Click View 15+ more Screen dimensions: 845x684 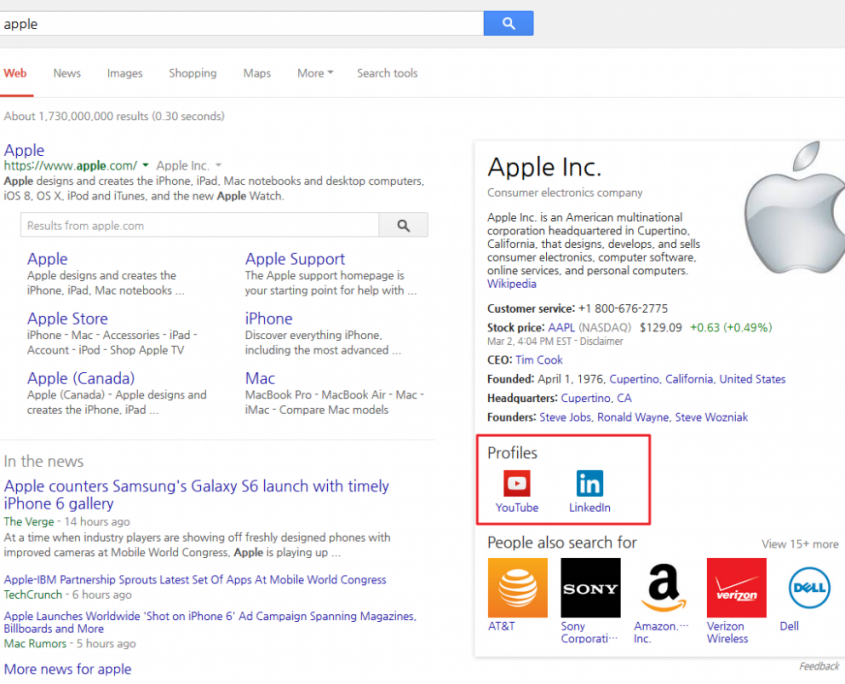pos(800,544)
